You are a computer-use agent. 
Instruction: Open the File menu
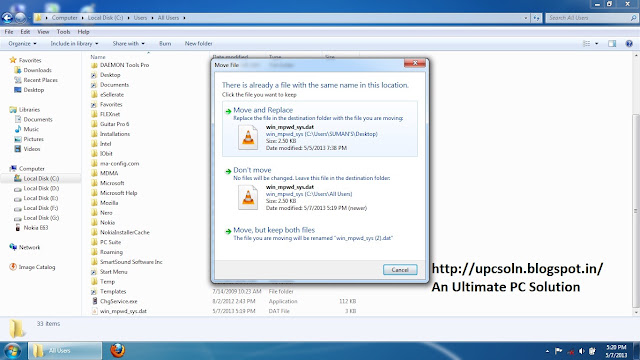click(x=9, y=32)
